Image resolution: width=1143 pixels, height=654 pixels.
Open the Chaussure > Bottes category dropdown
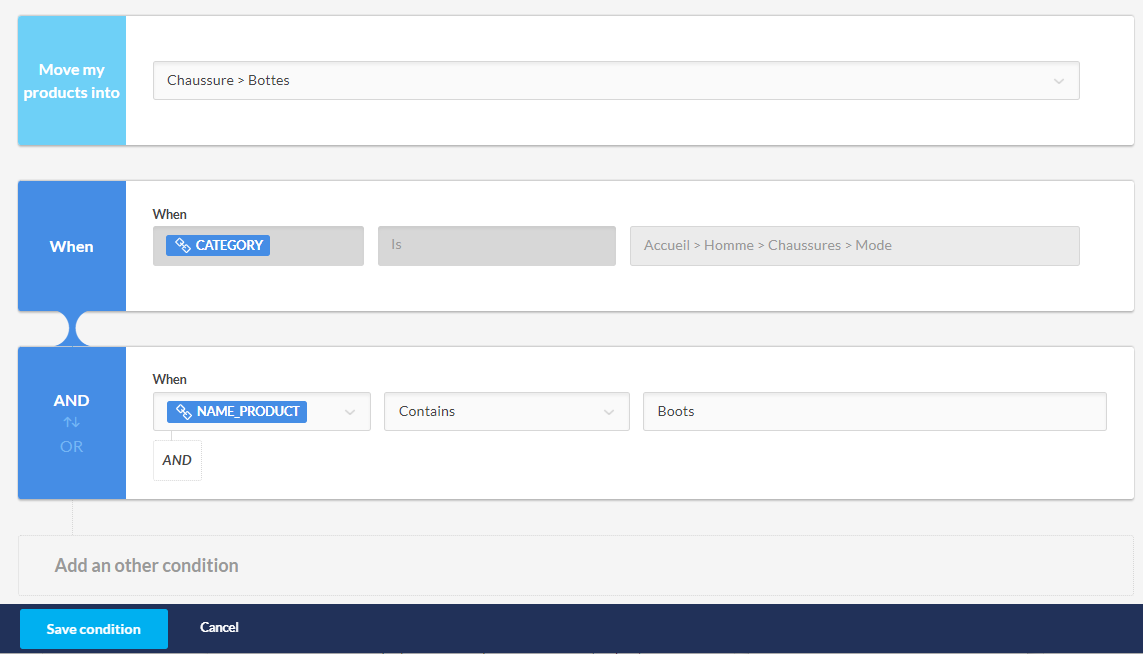[x=600, y=81]
